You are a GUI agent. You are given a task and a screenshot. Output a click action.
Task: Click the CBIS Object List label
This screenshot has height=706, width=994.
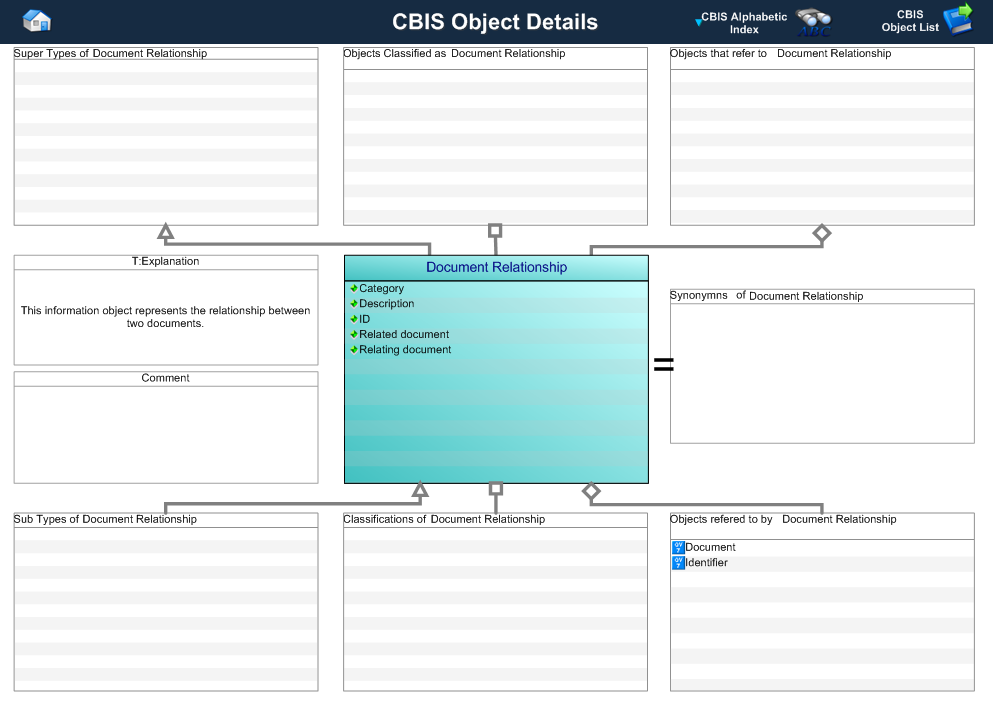pyautogui.click(x=910, y=21)
